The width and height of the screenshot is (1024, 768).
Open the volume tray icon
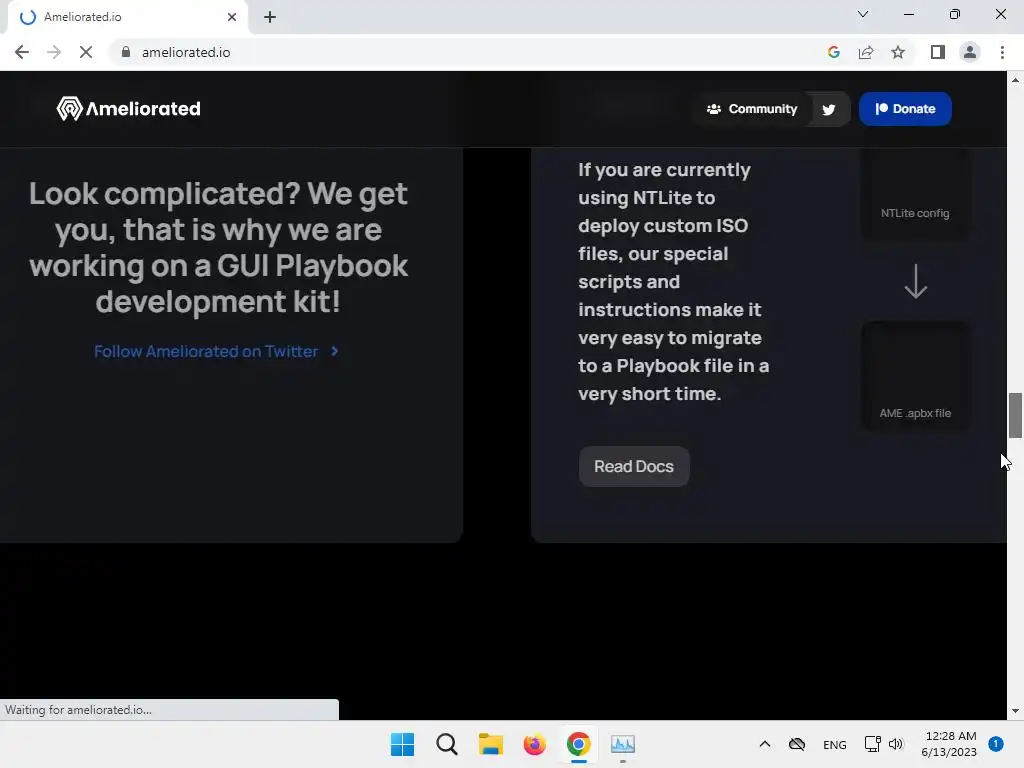(x=896, y=744)
